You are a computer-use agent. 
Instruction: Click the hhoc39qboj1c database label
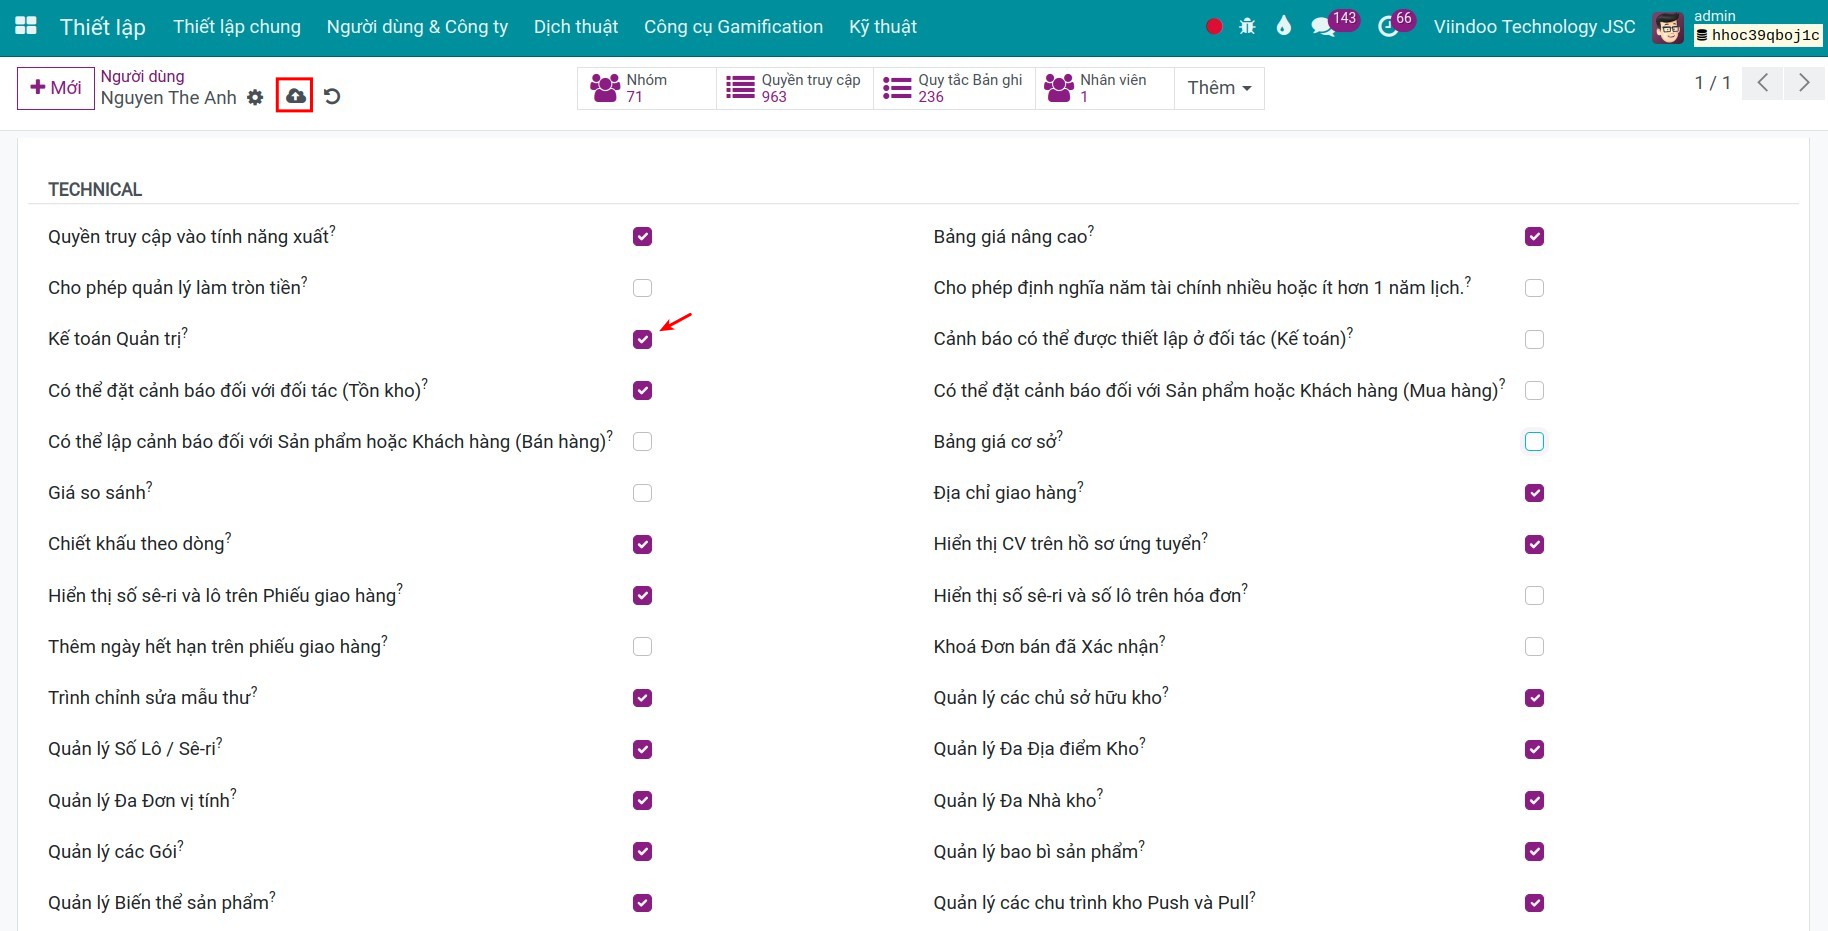point(1759,35)
